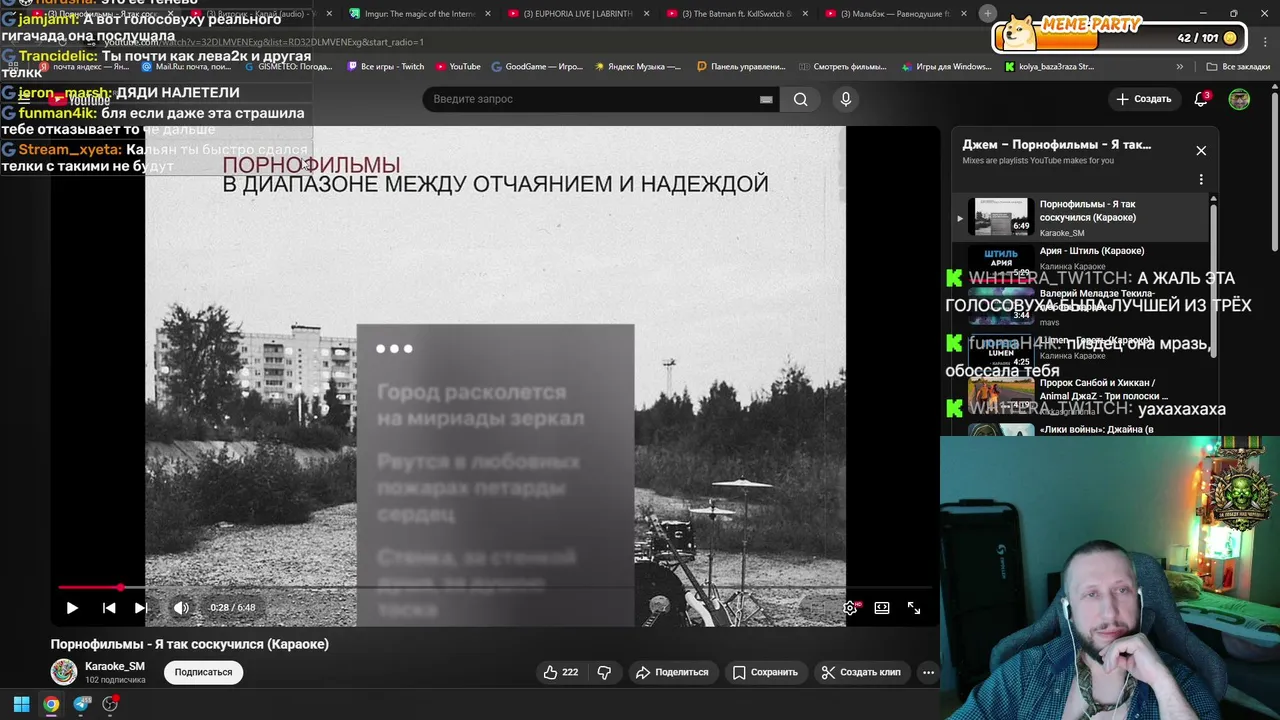This screenshot has width=1280, height=720.
Task: Switch to The Batman ft. KxllSwxtch tab
Action: pyautogui.click(x=730, y=14)
